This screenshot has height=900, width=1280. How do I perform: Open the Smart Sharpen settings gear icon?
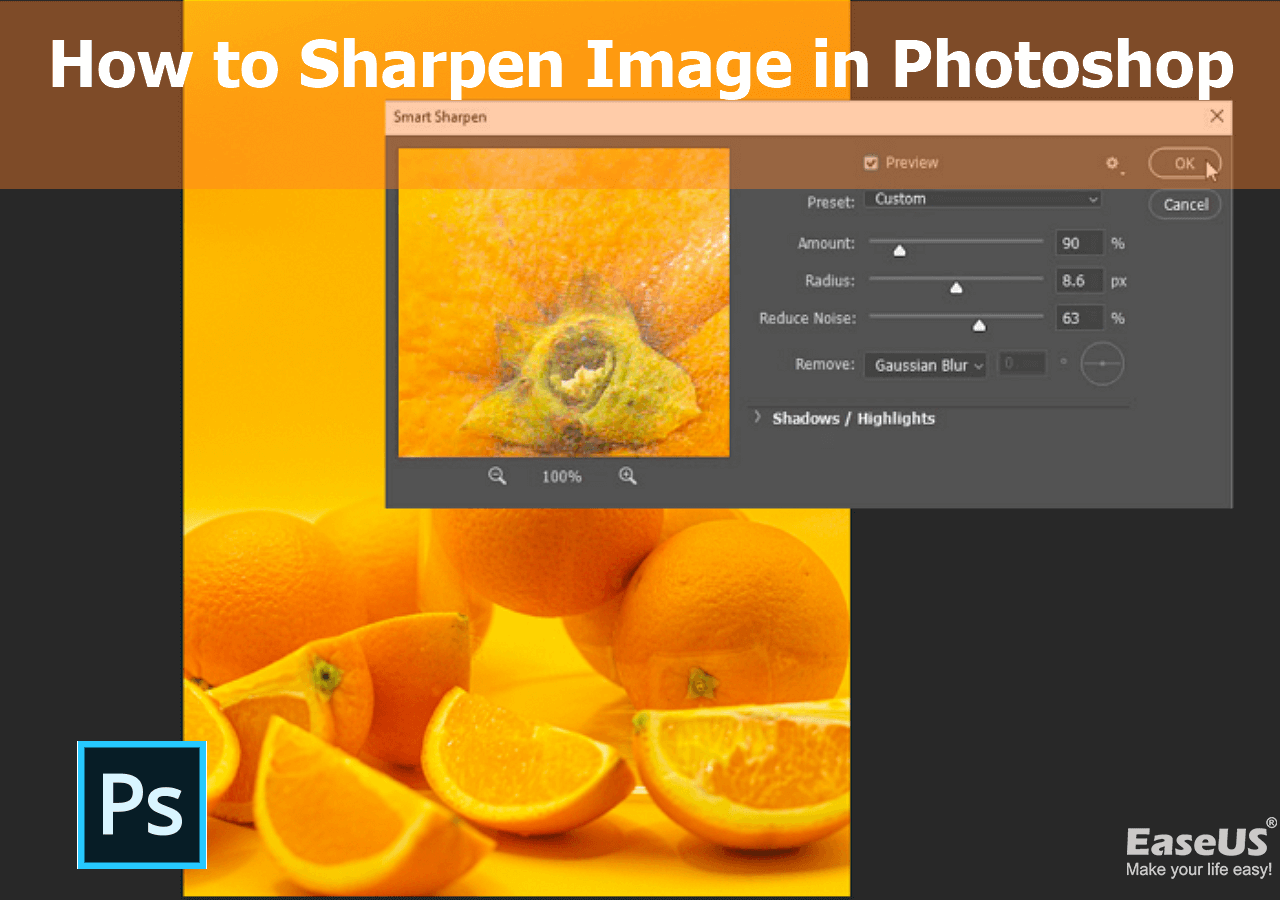(x=1113, y=163)
